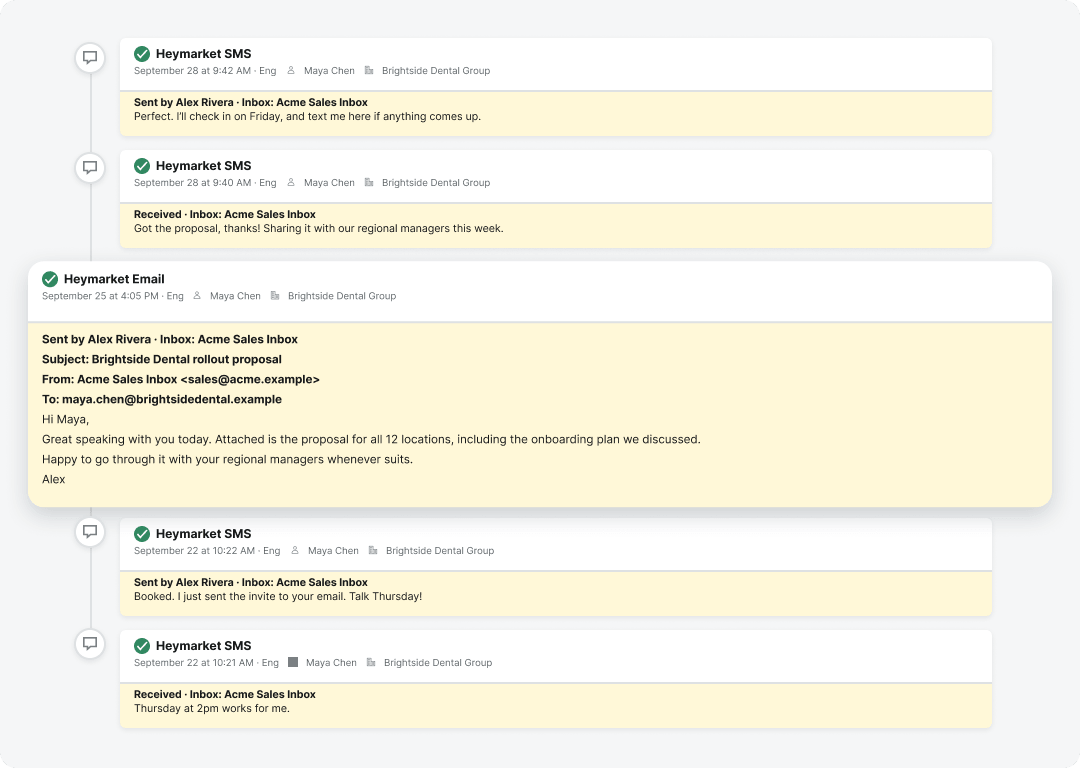The width and height of the screenshot is (1080, 768).
Task: Open Maya Chen contact on the 10:22 AM SMS
Action: [333, 550]
